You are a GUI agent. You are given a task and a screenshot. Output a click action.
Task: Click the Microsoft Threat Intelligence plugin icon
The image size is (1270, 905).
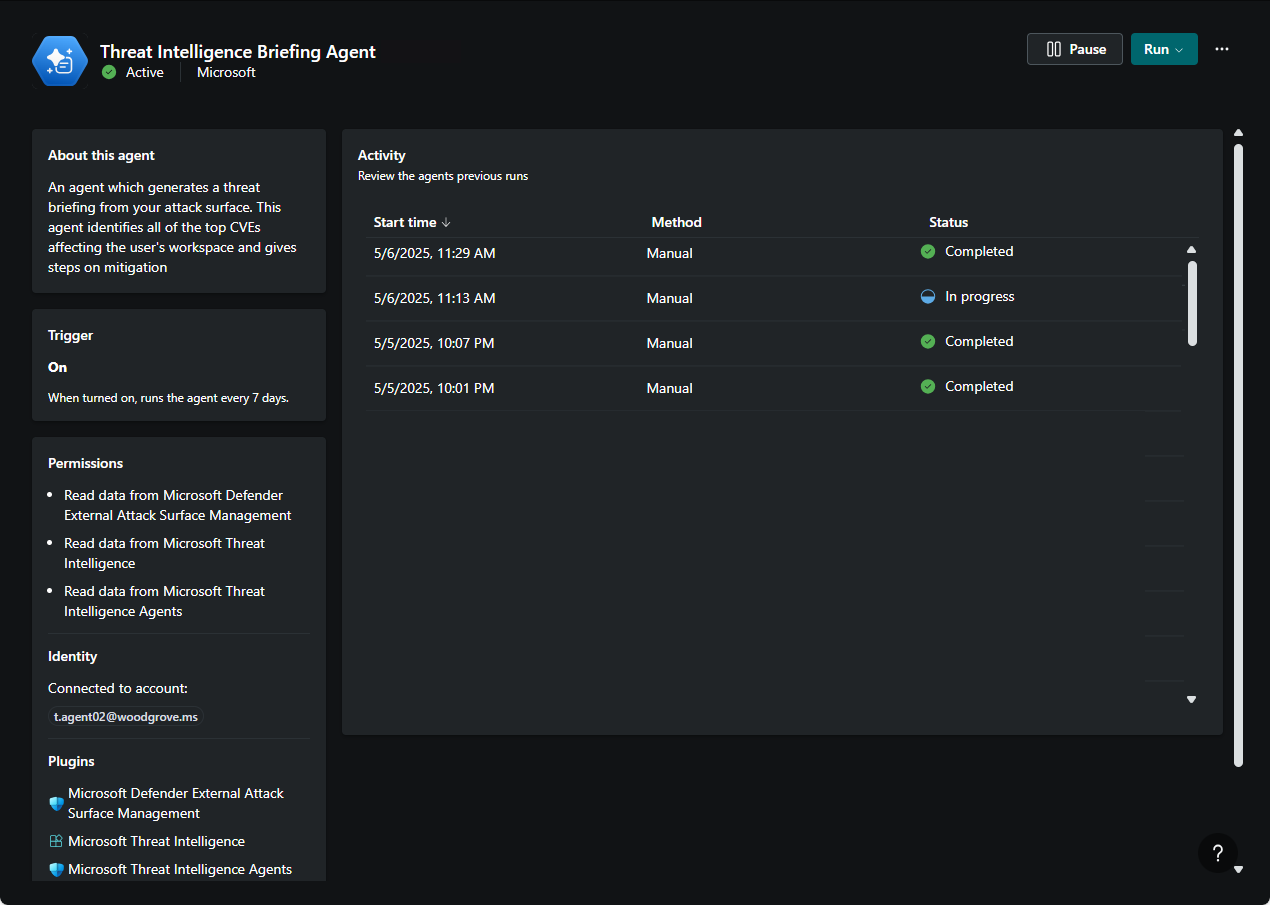pyautogui.click(x=56, y=842)
